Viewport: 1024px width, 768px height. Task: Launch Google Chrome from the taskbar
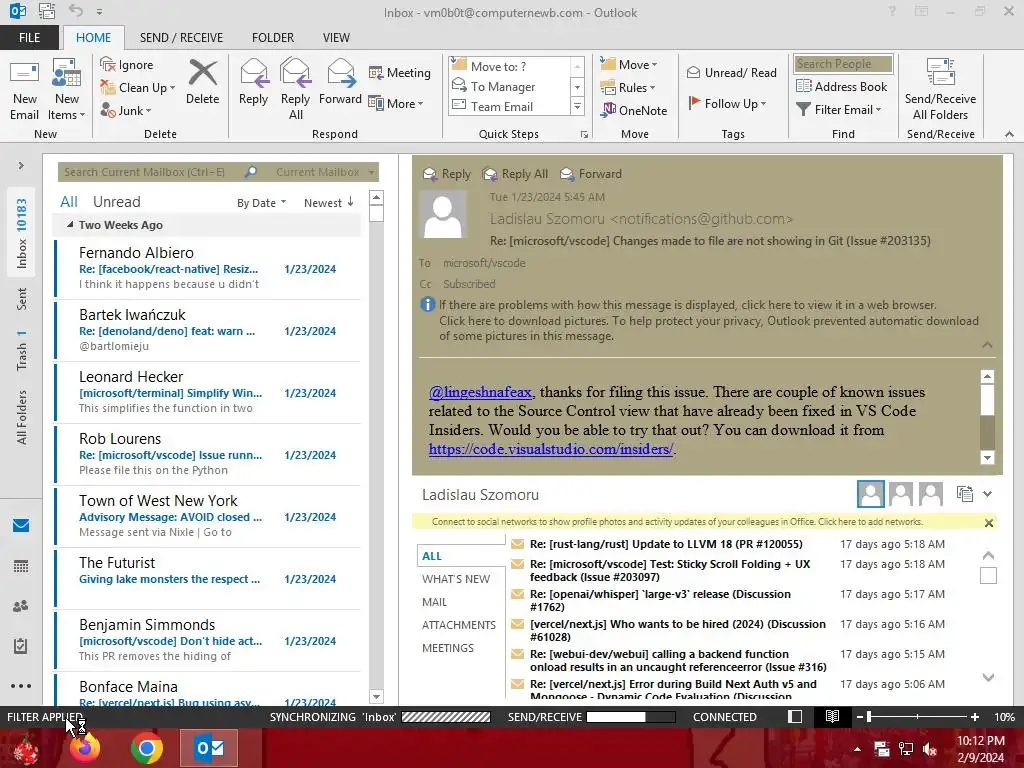[x=147, y=748]
